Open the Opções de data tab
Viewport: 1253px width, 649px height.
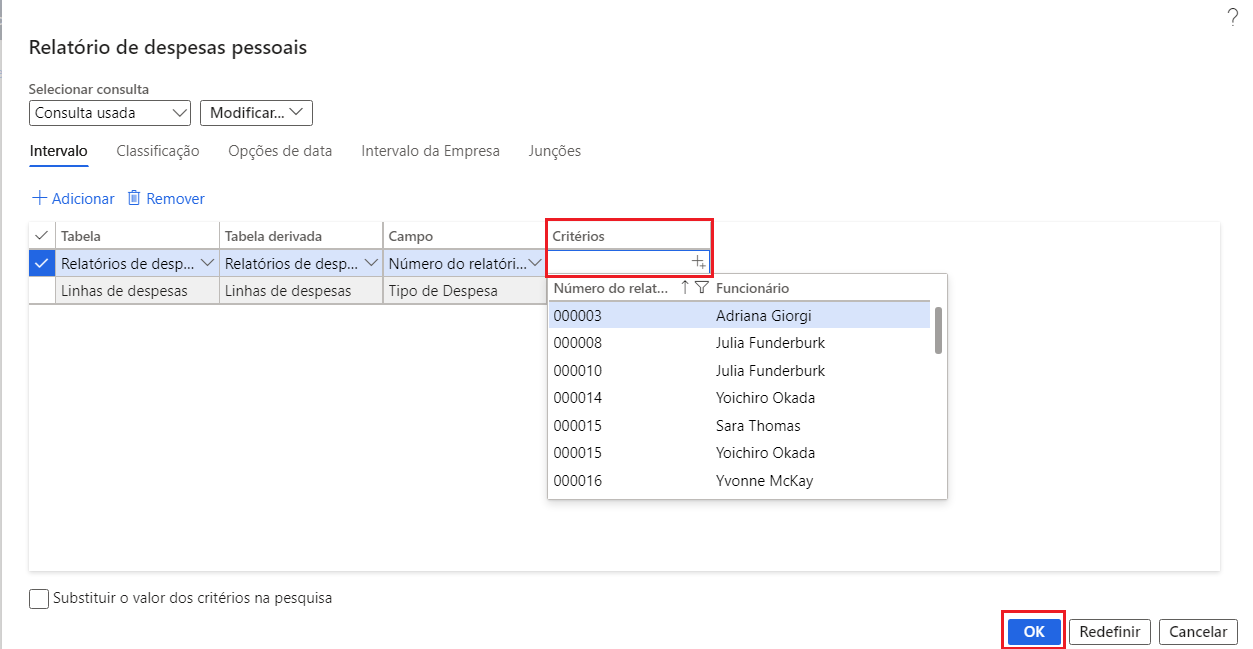[x=280, y=151]
